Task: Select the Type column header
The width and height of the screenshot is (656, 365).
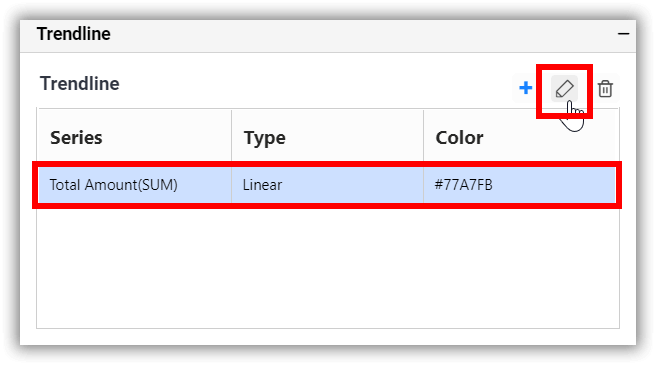Action: click(265, 138)
